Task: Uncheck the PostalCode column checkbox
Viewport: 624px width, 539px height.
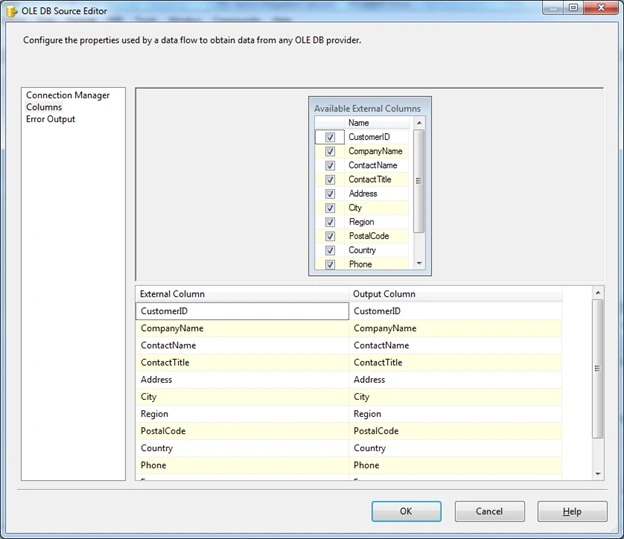Action: click(330, 236)
